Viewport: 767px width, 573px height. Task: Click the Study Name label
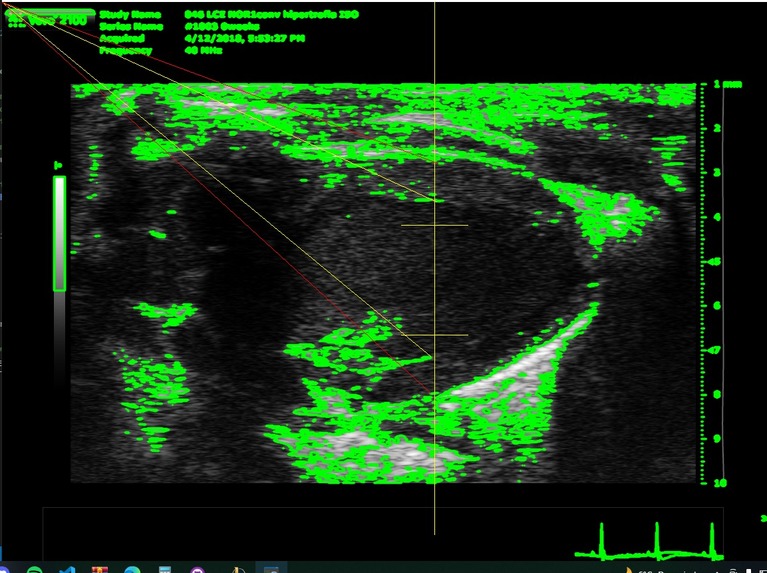(130, 15)
